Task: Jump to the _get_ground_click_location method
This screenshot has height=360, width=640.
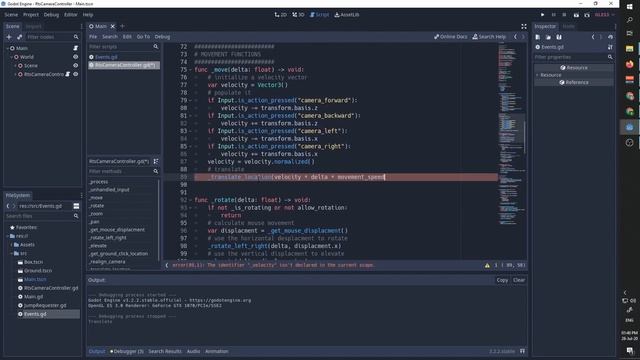Action: tap(119, 253)
